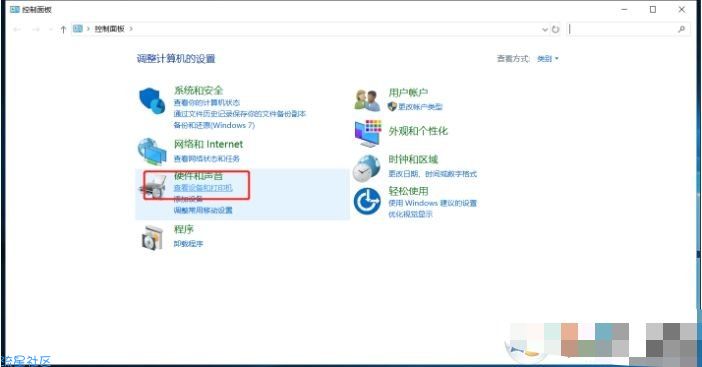Expand chevron before 控制面板 in address bar
Viewport: 702px width, 367px height.
pyautogui.click(x=88, y=29)
